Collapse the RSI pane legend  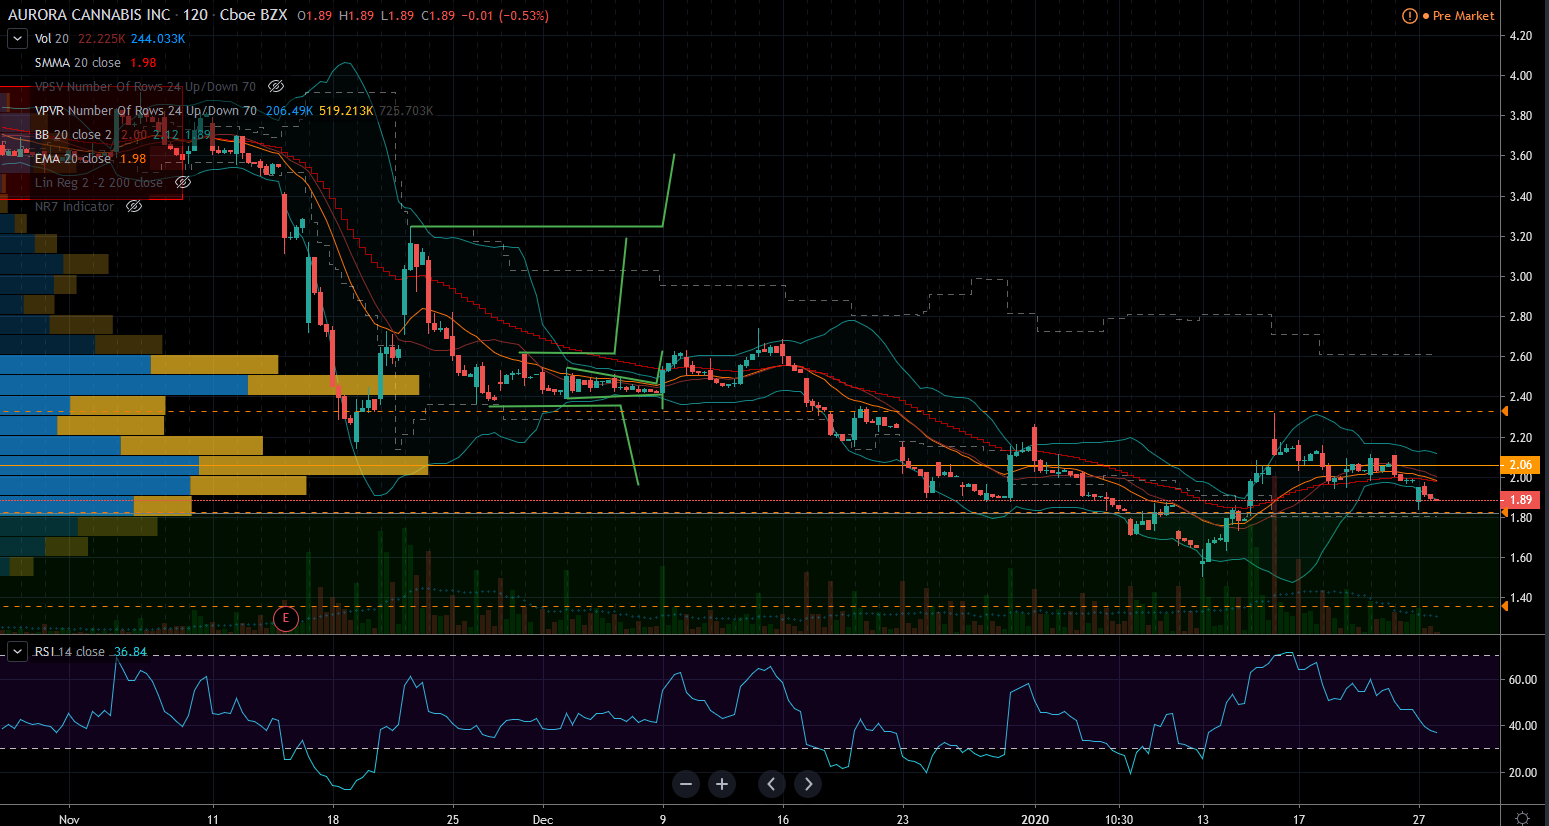[x=17, y=652]
